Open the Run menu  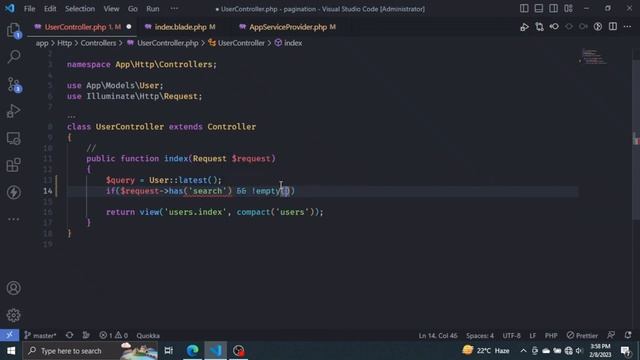point(153,9)
